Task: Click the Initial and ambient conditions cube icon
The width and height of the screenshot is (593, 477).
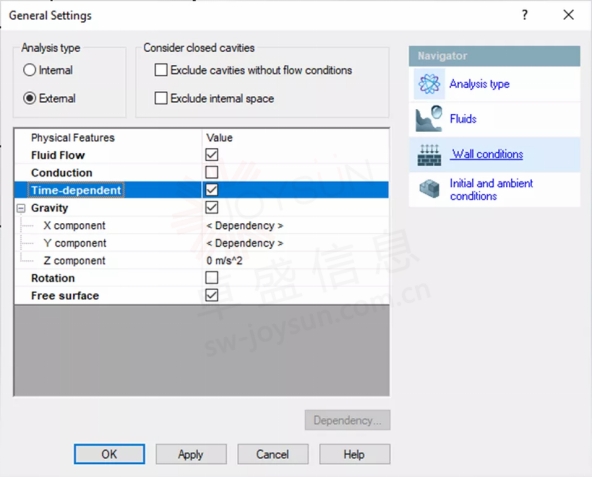Action: (429, 188)
